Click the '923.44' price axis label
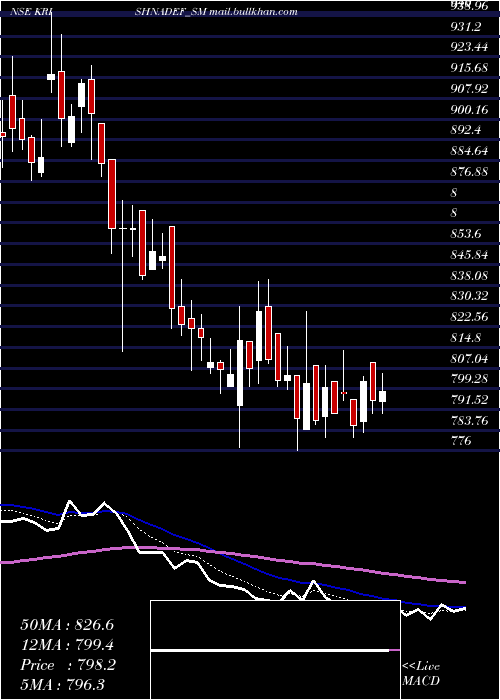The image size is (500, 700). pyautogui.click(x=469, y=47)
